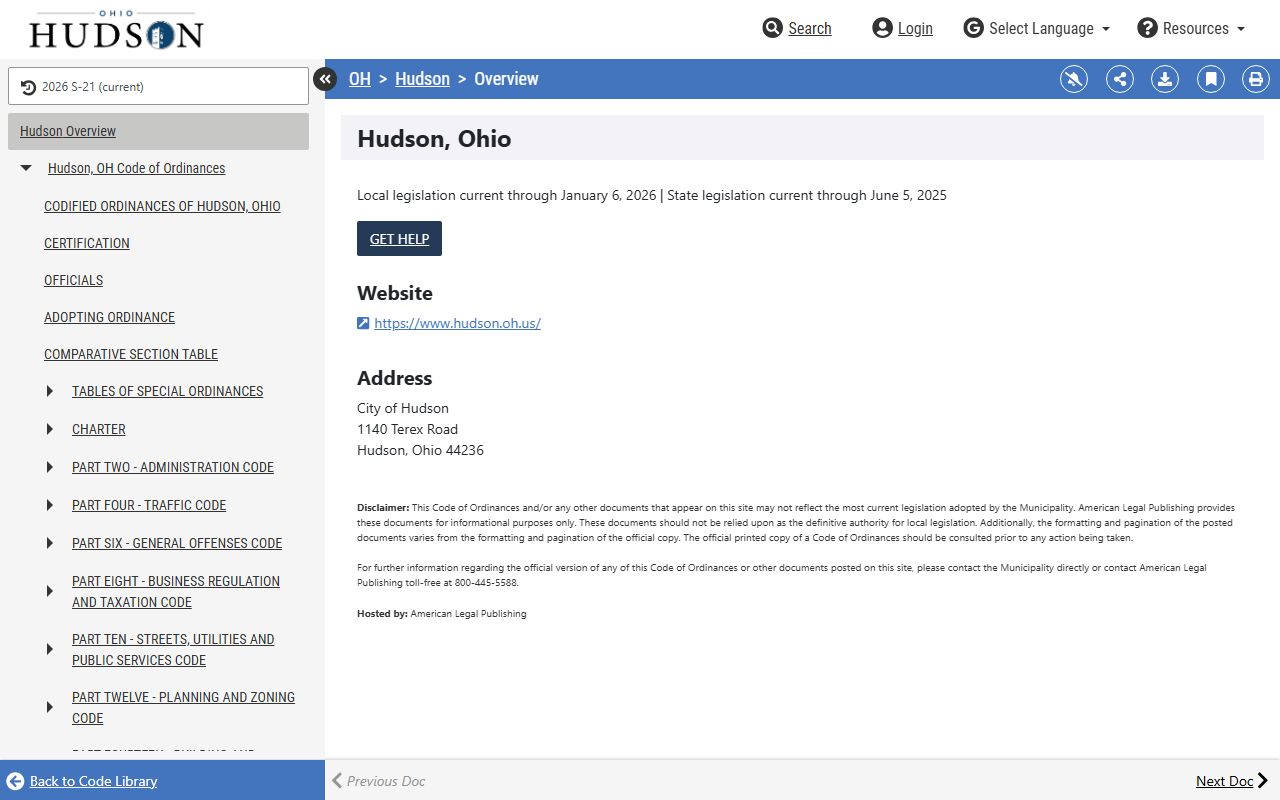1280x800 pixels.
Task: Select Hudson Overview in sidebar
Action: (x=158, y=131)
